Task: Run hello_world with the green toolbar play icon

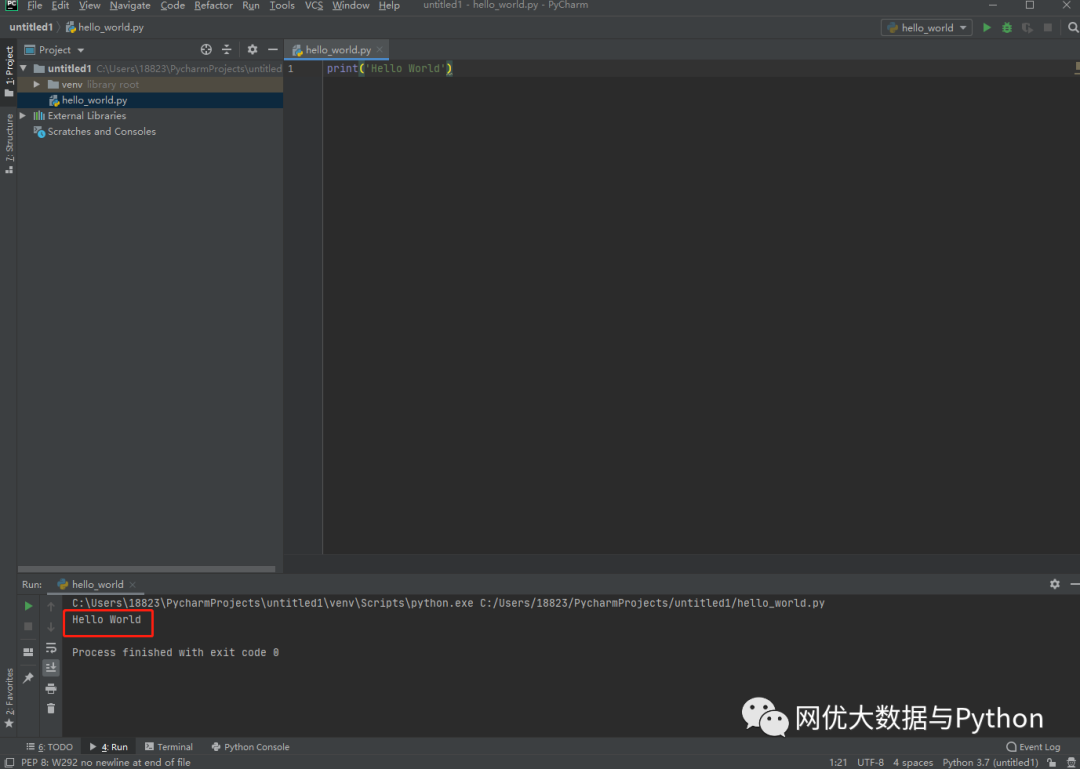Action: tap(986, 28)
